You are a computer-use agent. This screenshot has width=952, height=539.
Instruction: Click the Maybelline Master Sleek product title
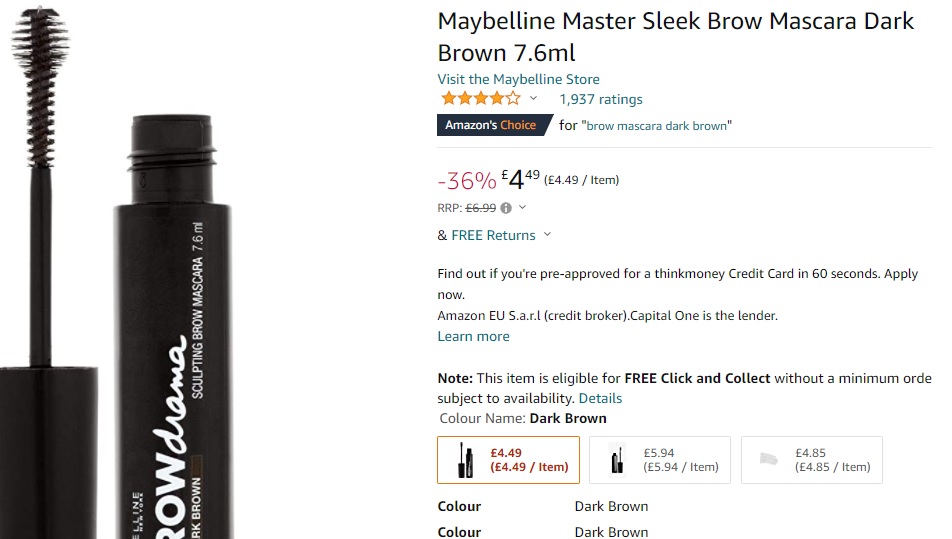pyautogui.click(x=675, y=37)
